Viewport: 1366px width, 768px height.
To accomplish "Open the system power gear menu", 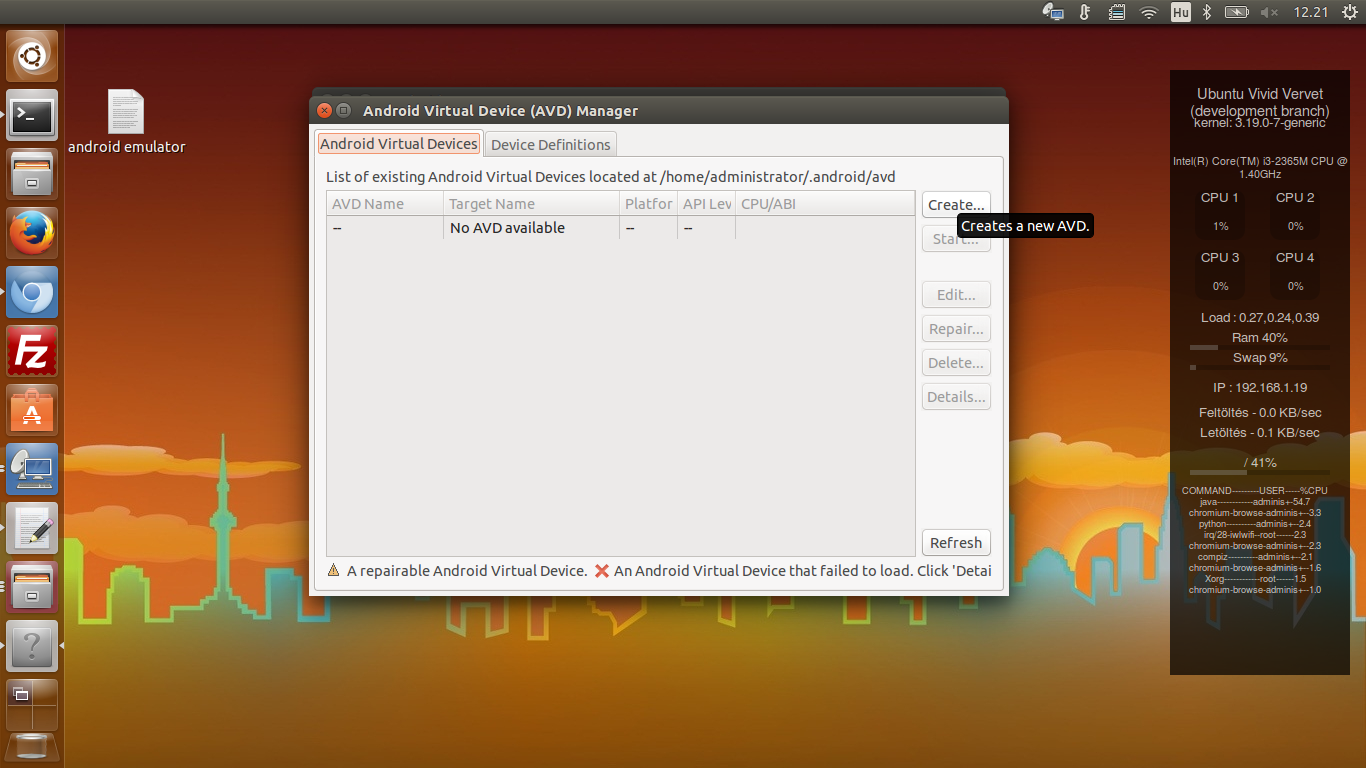I will [1346, 12].
